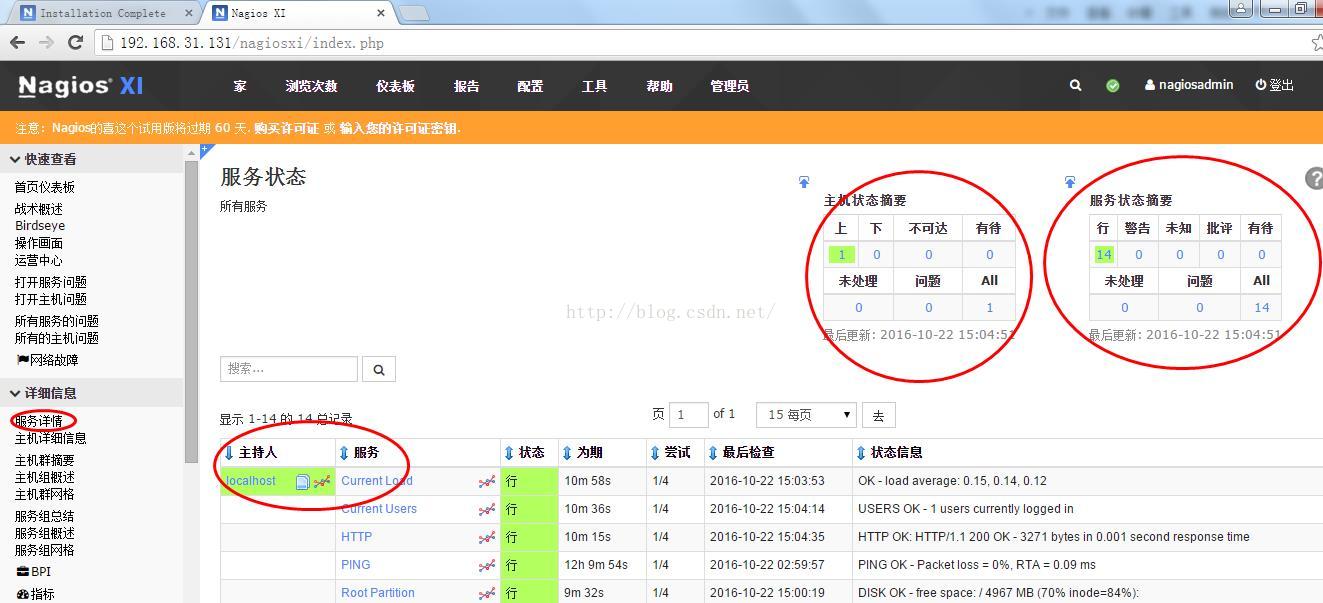Viewport: 1323px width, 603px height.
Task: Click the hosts Up count 1
Action: pyautogui.click(x=841, y=255)
